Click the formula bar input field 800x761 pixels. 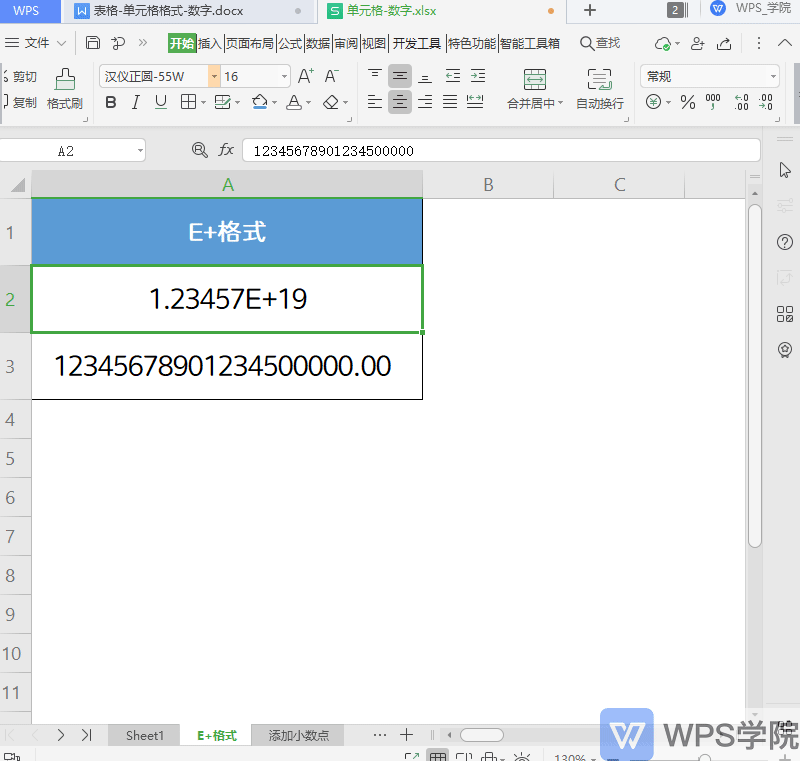click(501, 151)
